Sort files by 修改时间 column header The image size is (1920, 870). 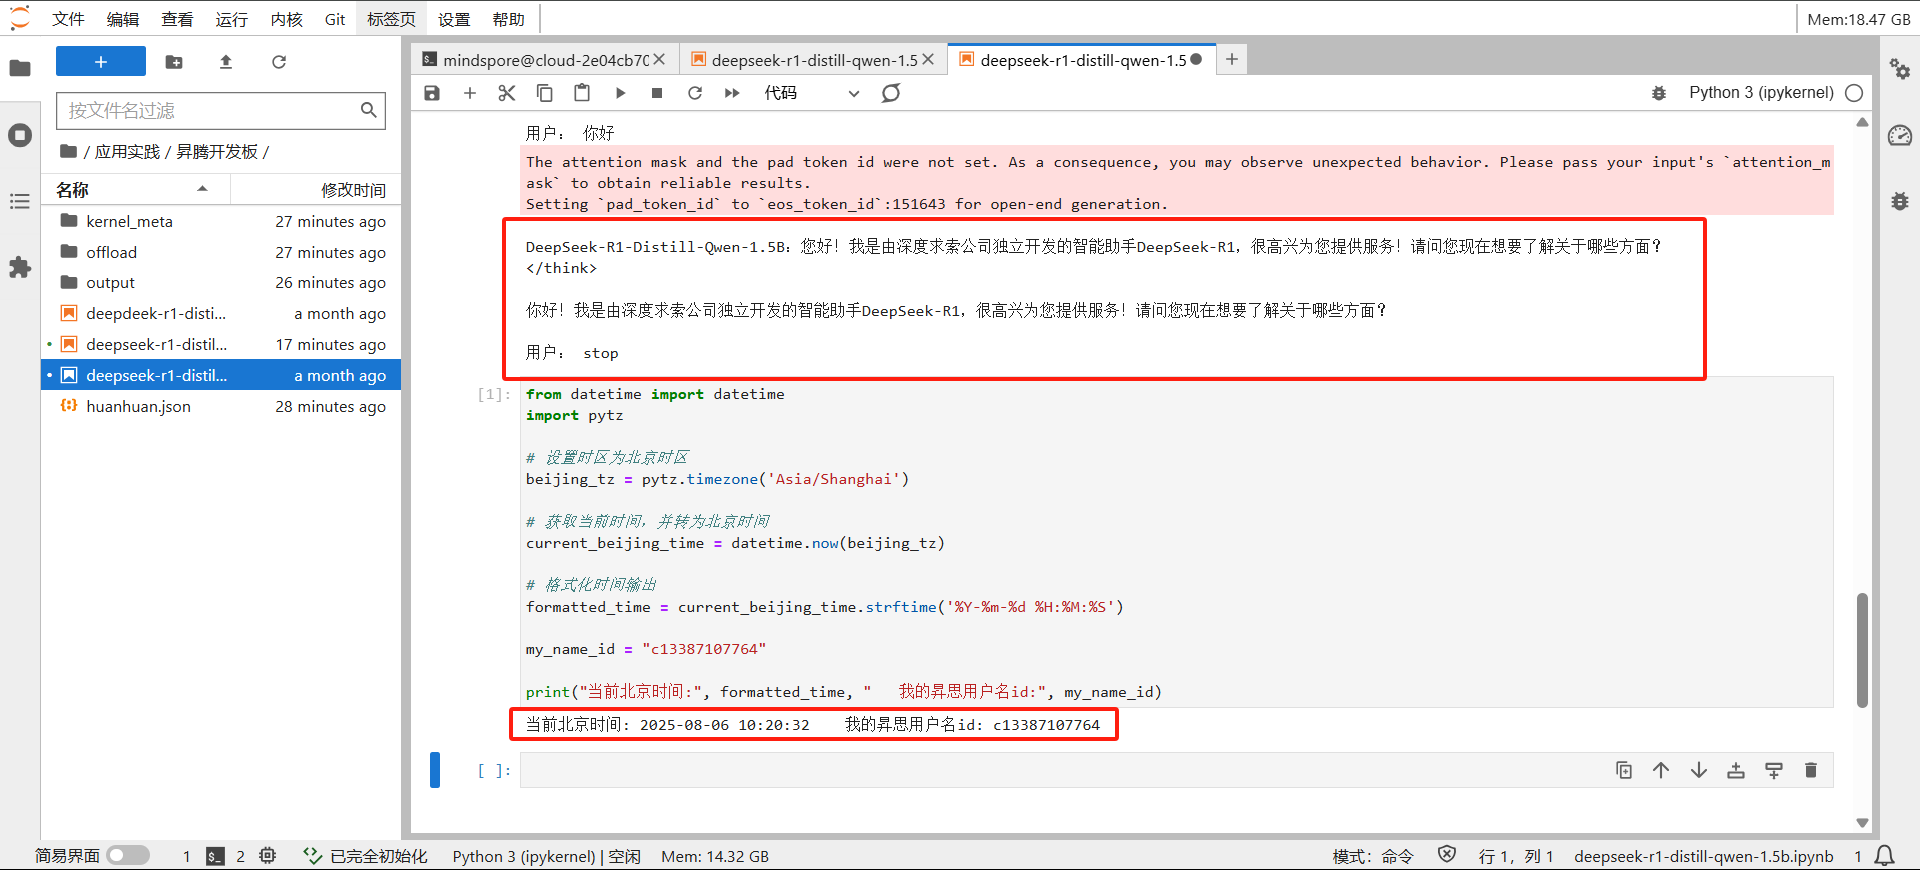[352, 190]
